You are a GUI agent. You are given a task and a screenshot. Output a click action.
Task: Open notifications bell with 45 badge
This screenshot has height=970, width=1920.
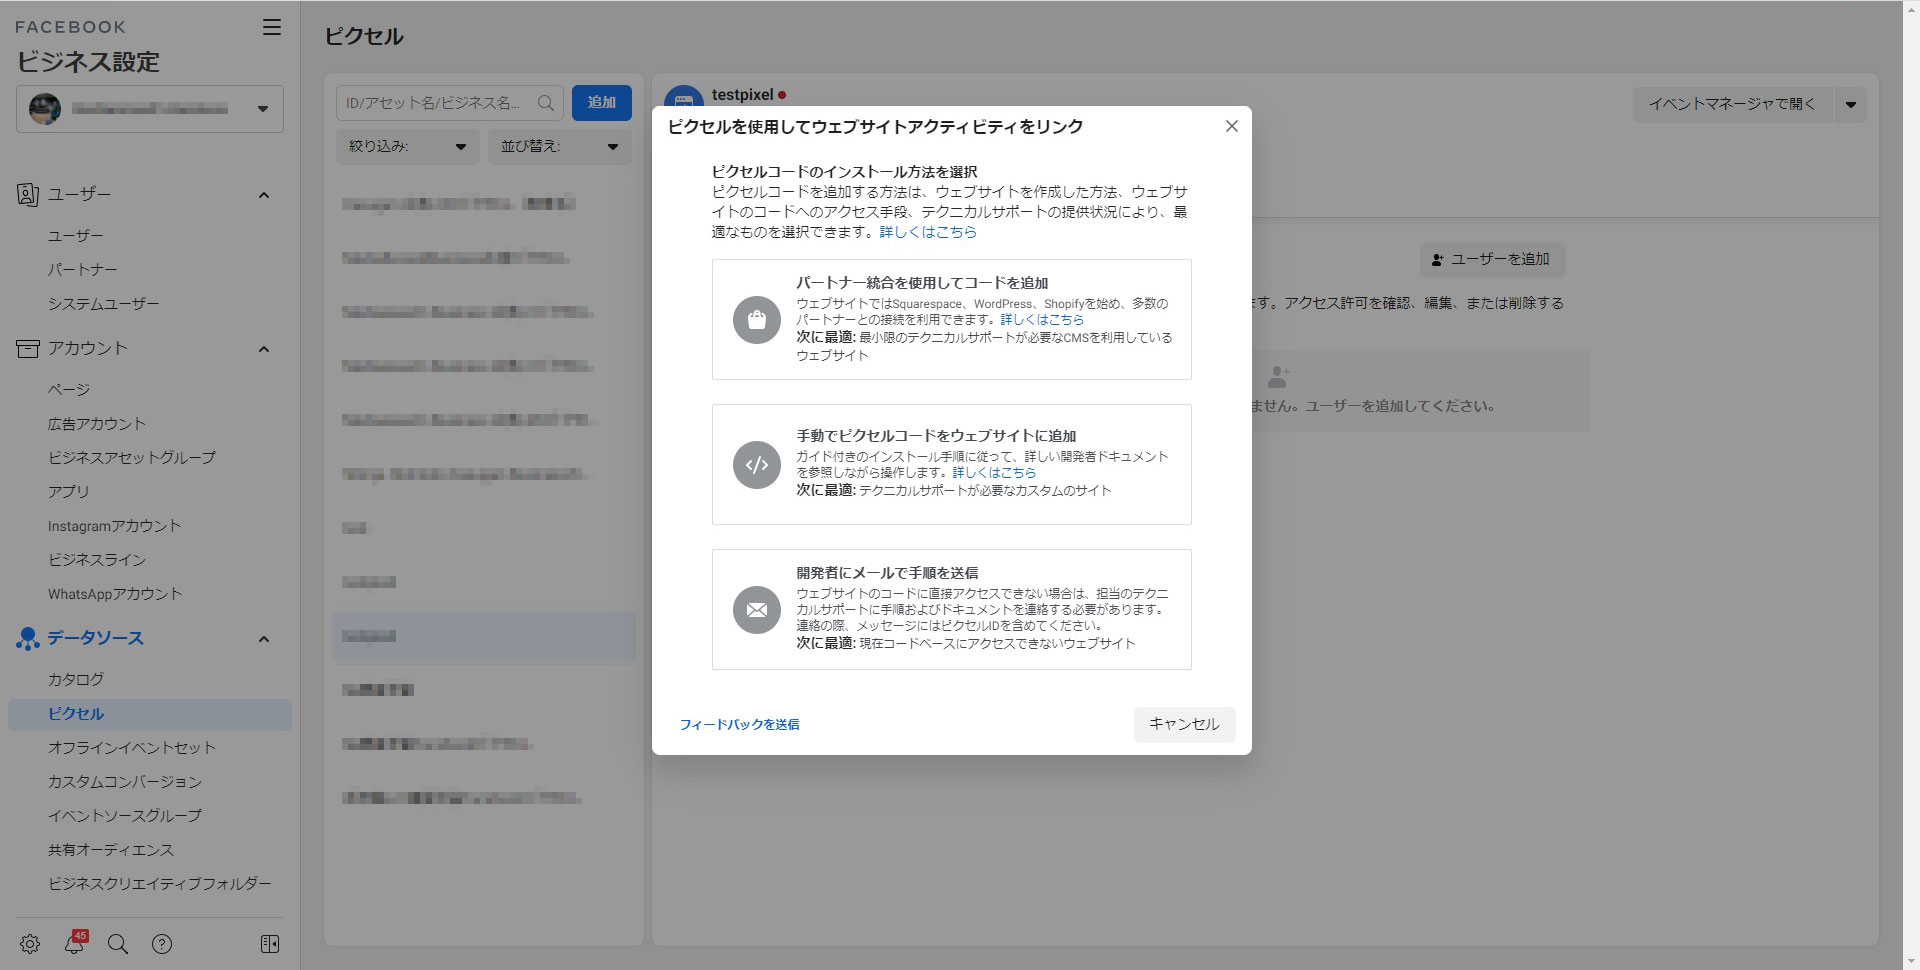pos(75,943)
